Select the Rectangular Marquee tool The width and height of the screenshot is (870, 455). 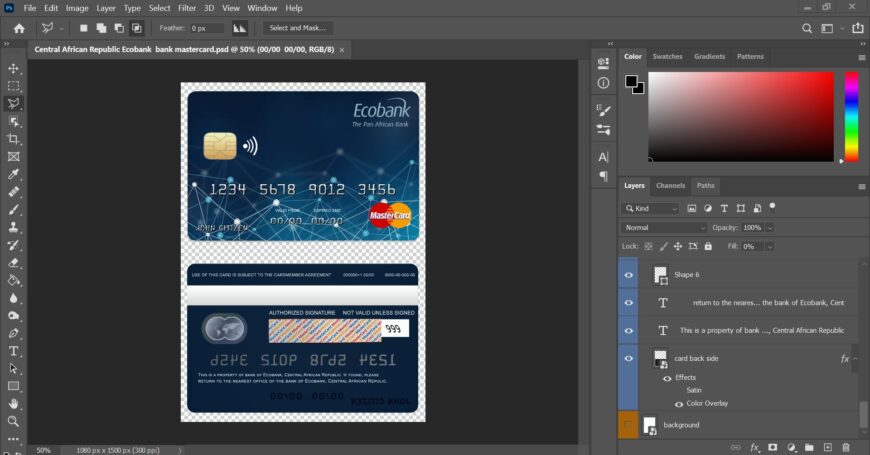(13, 86)
